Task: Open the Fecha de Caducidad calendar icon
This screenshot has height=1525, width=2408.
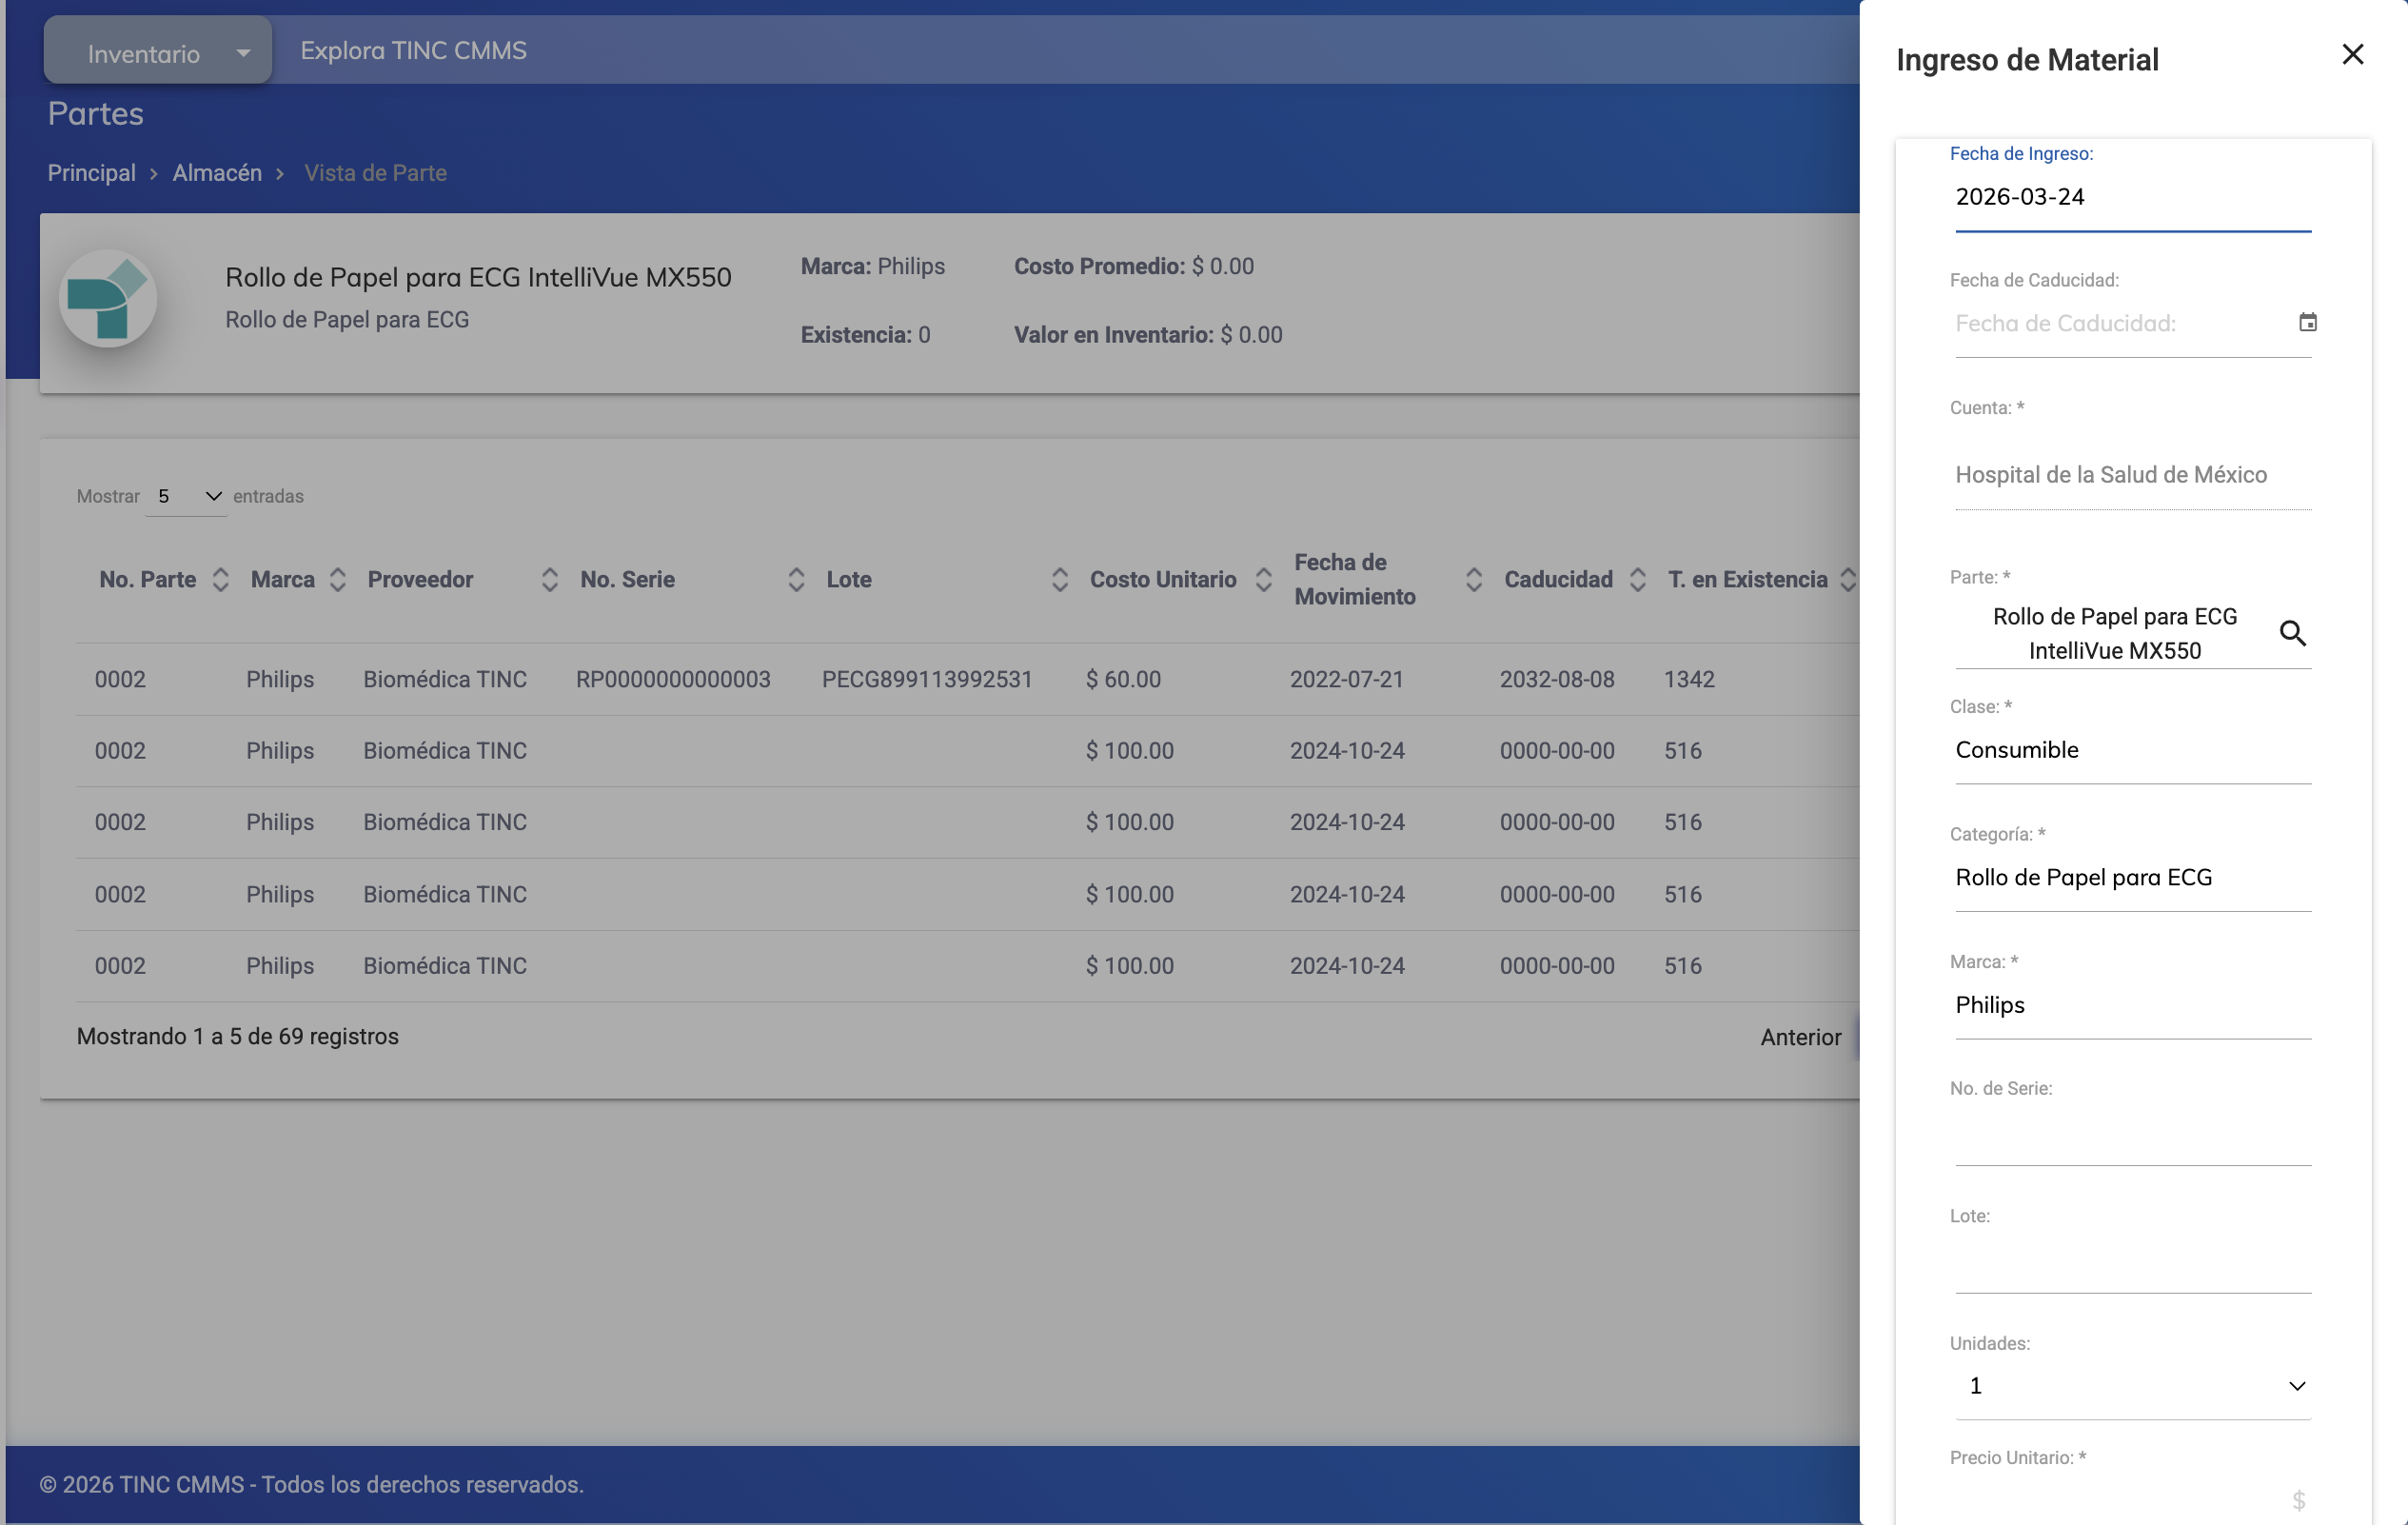Action: 2307,322
